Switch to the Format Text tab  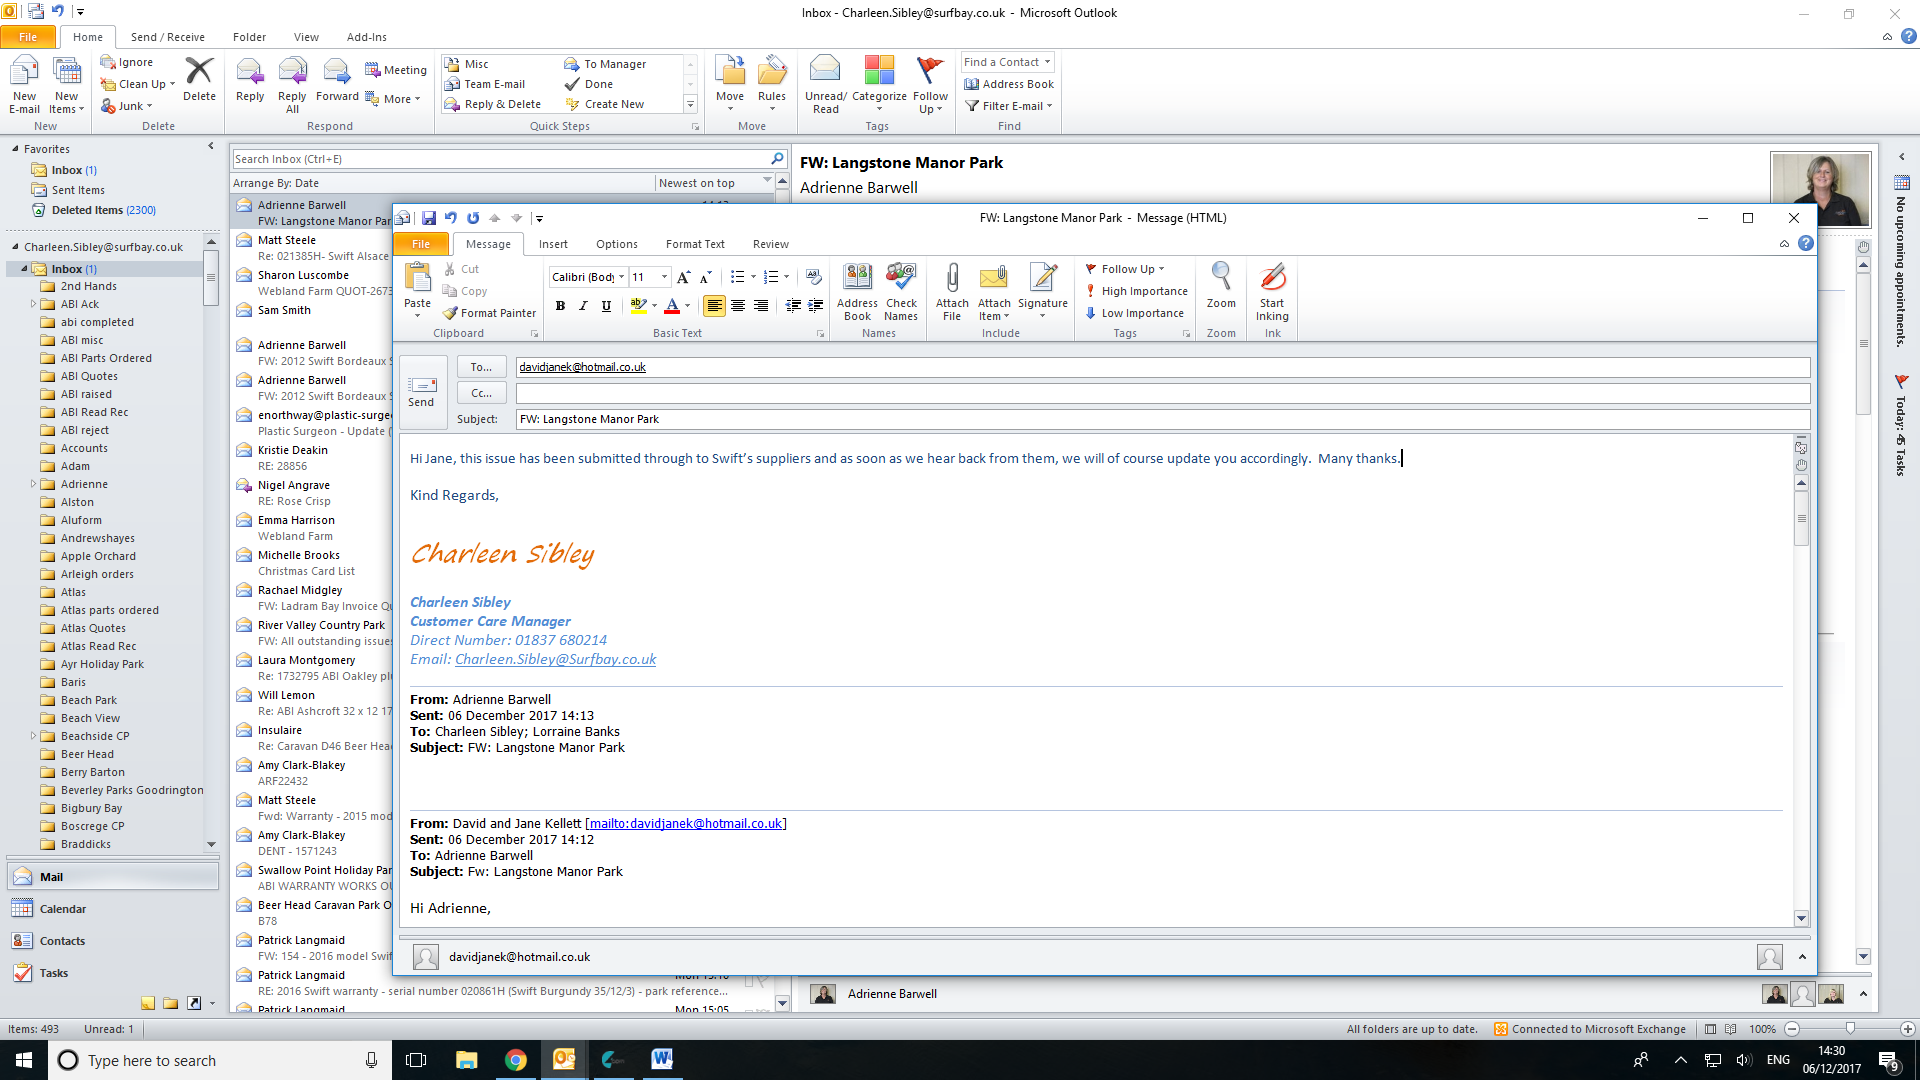click(695, 244)
